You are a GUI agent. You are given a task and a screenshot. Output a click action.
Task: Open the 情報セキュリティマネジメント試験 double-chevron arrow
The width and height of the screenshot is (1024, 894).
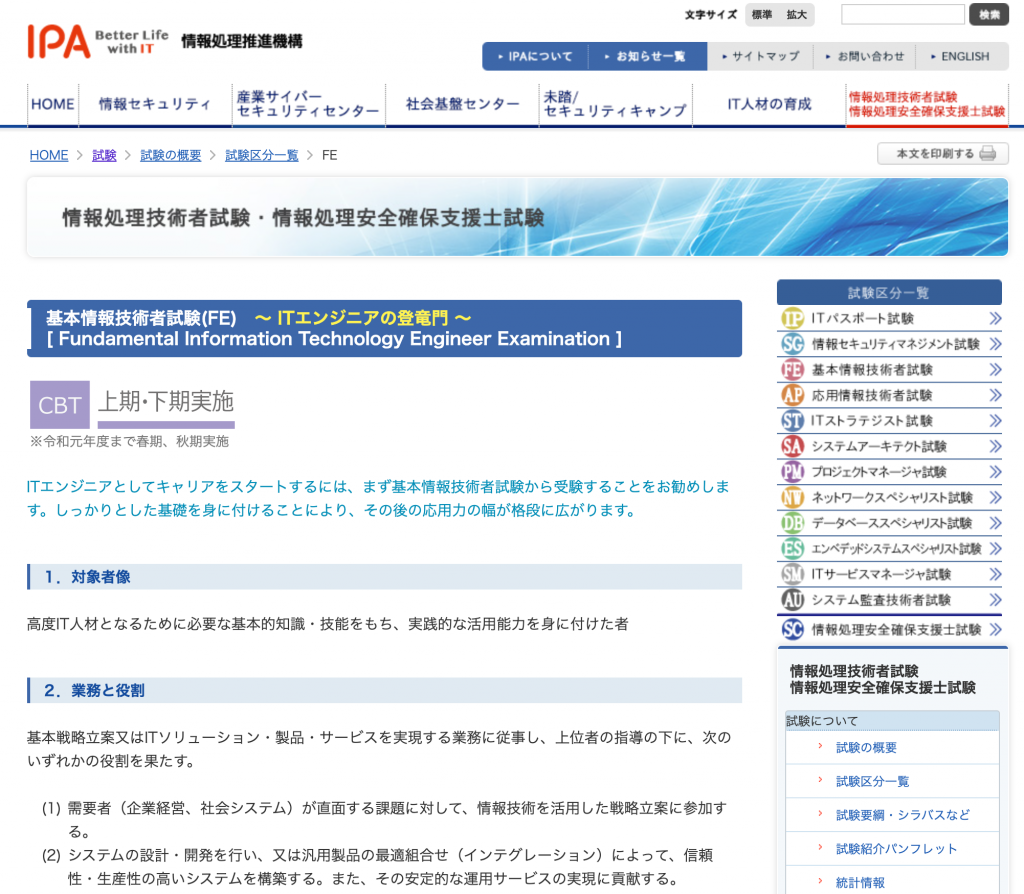[995, 344]
